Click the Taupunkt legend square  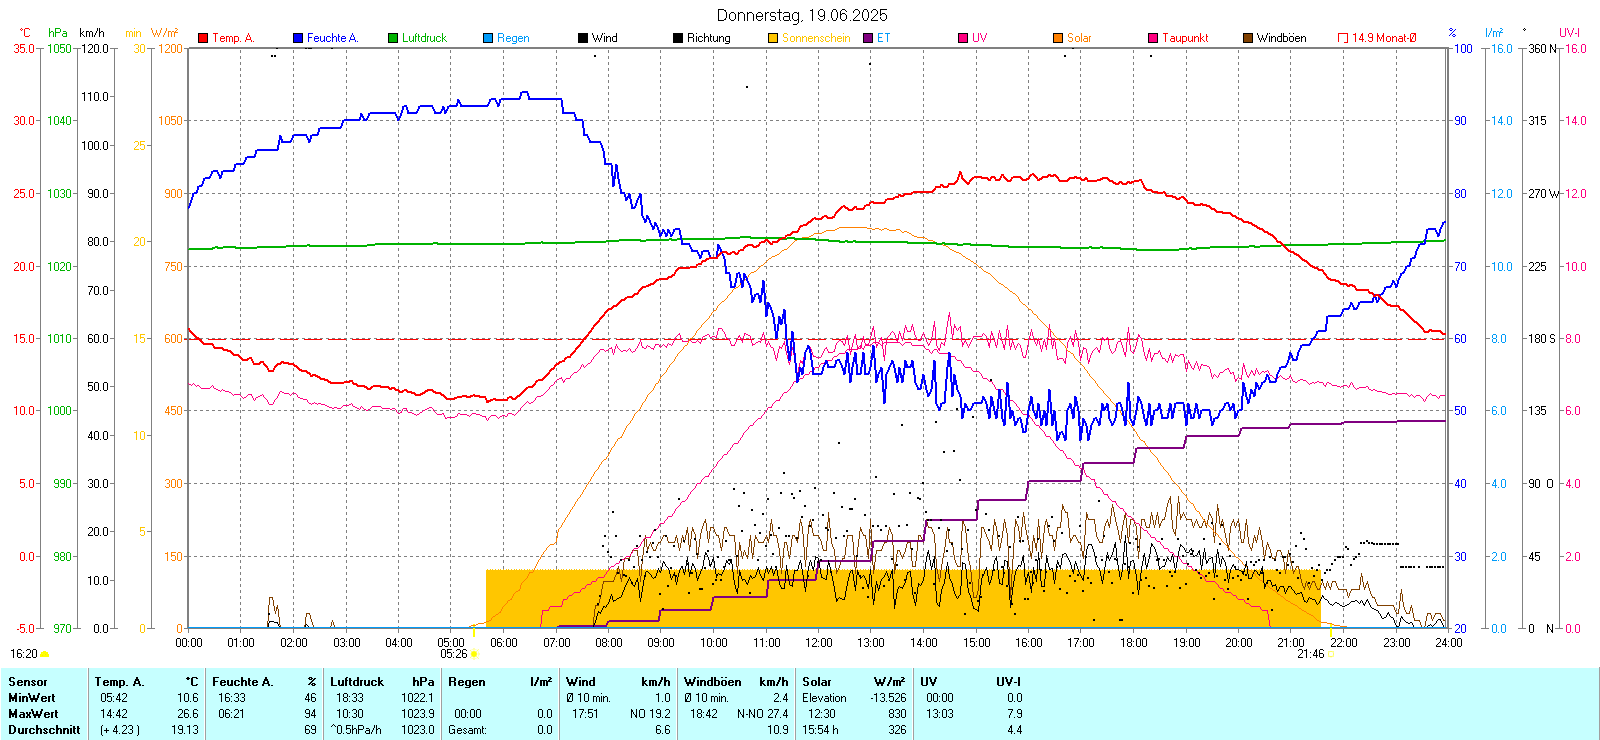pos(1153,38)
